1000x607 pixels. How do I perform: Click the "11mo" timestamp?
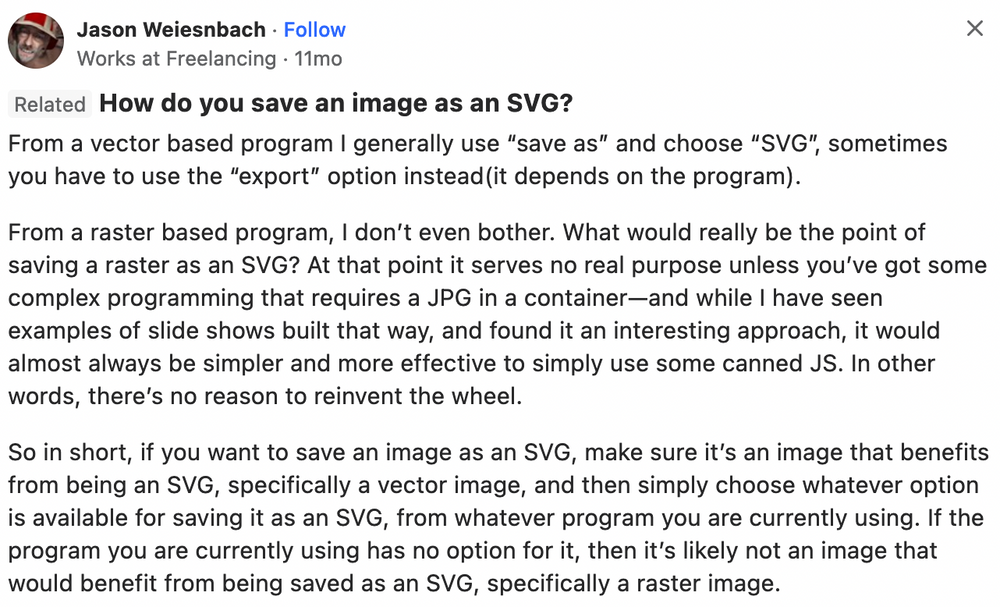coord(318,59)
